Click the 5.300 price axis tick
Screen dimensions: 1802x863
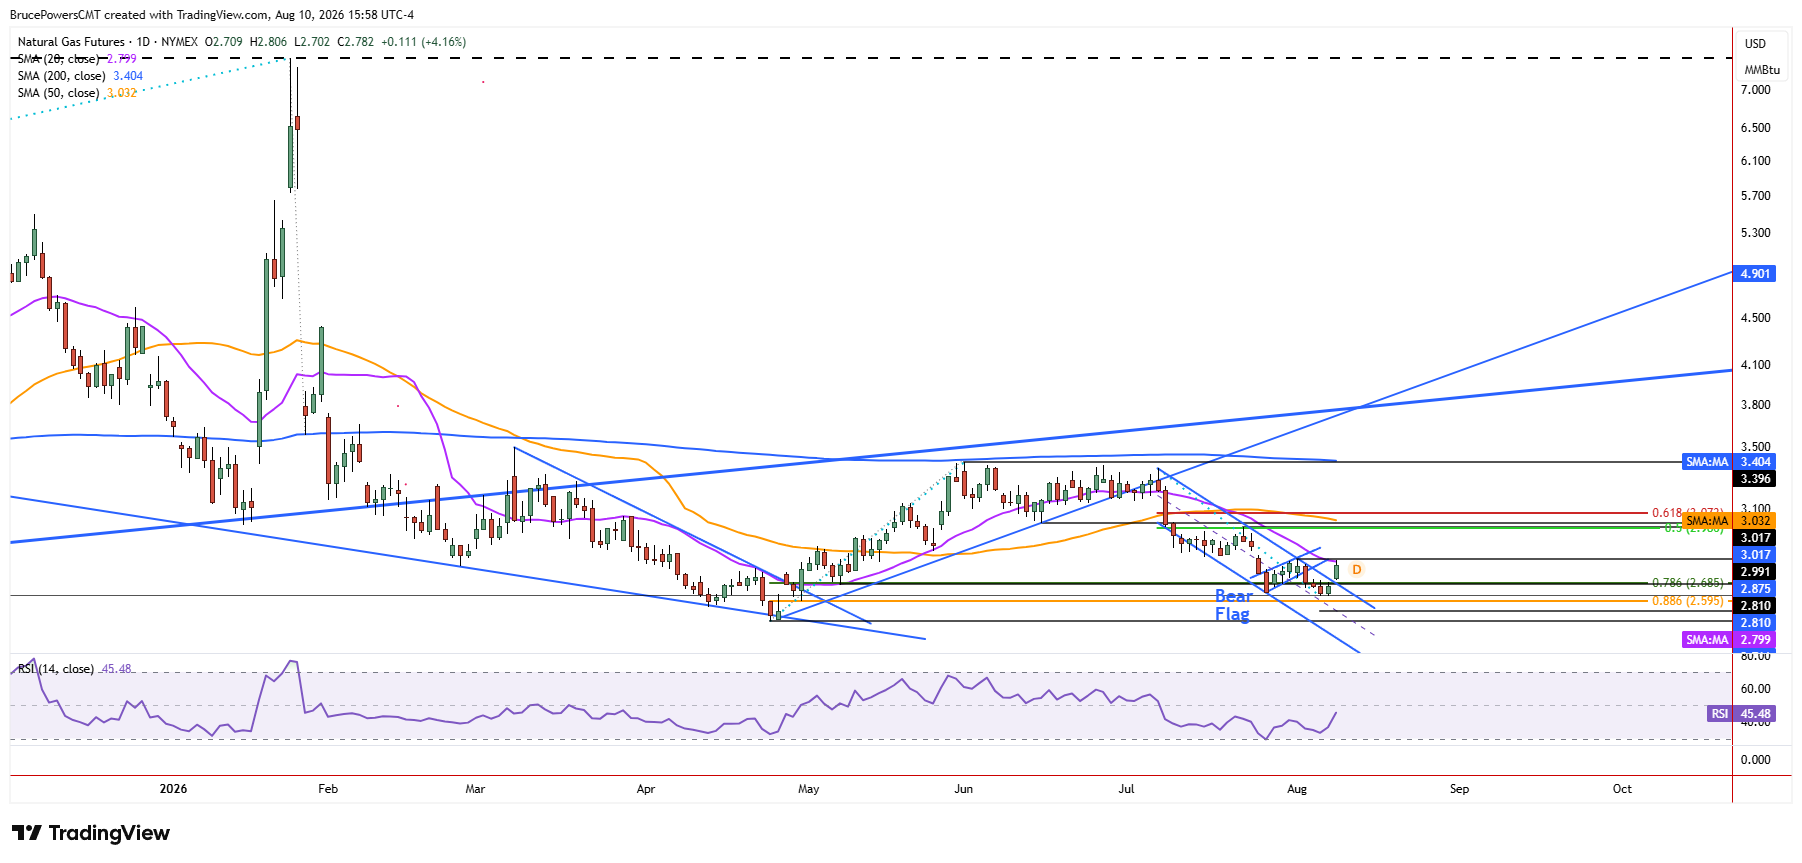[1756, 233]
